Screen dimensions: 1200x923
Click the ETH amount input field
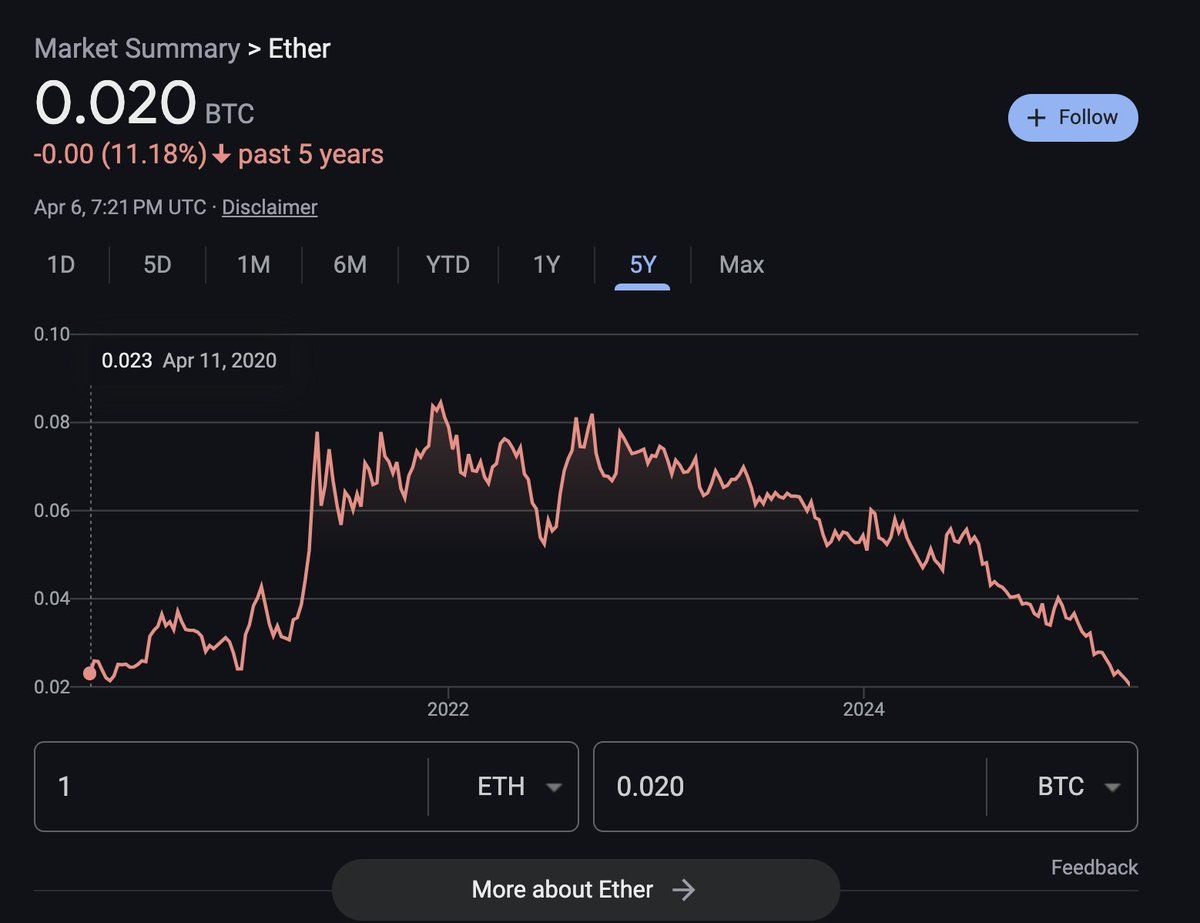coord(231,787)
